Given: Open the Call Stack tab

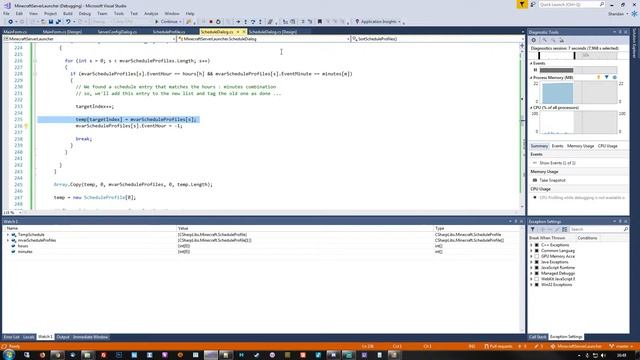Looking at the screenshot, I should pyautogui.click(x=538, y=337).
